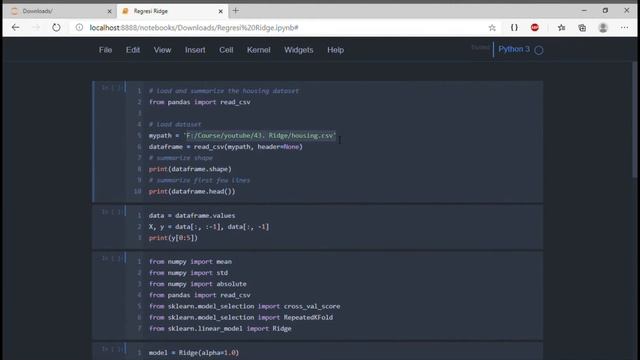Show site information icon in address bar

click(x=80, y=27)
